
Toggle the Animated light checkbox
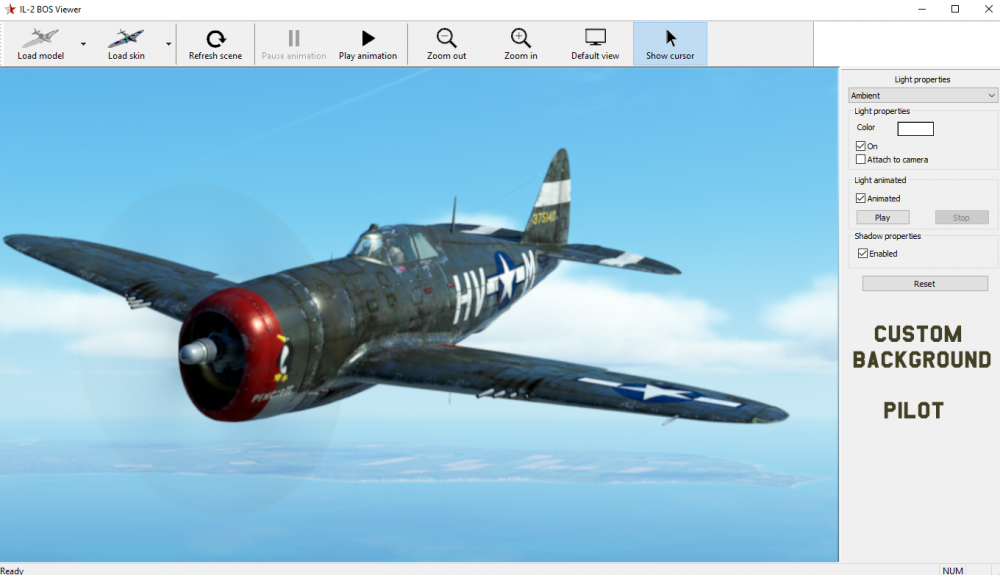(861, 198)
